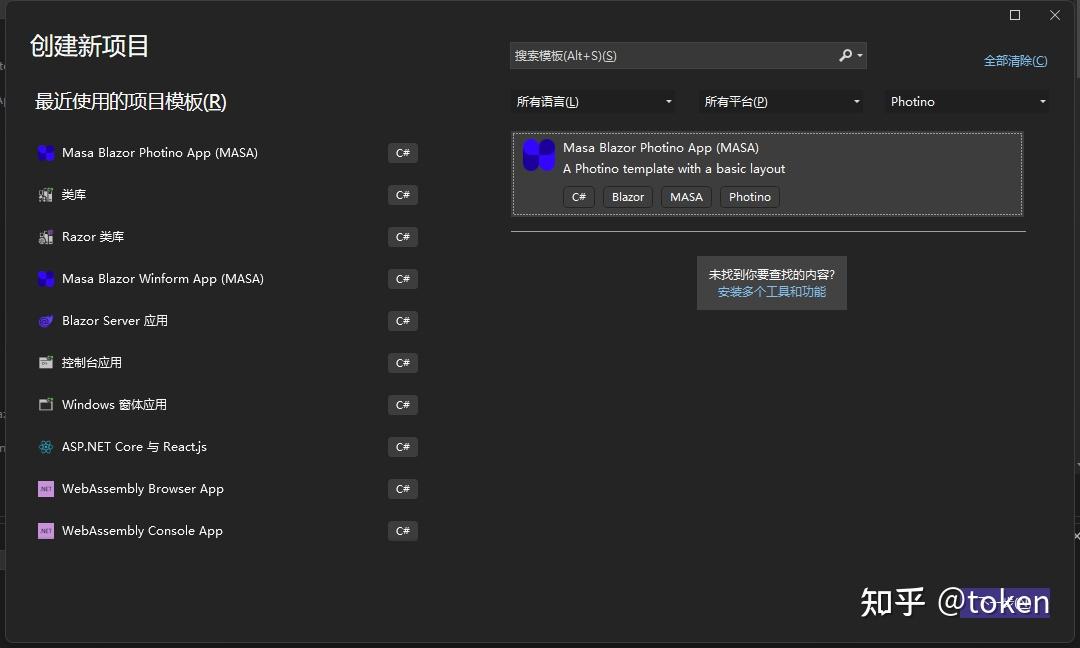Click the 全部清除 clear-all link
This screenshot has width=1080, height=648.
pyautogui.click(x=1016, y=60)
